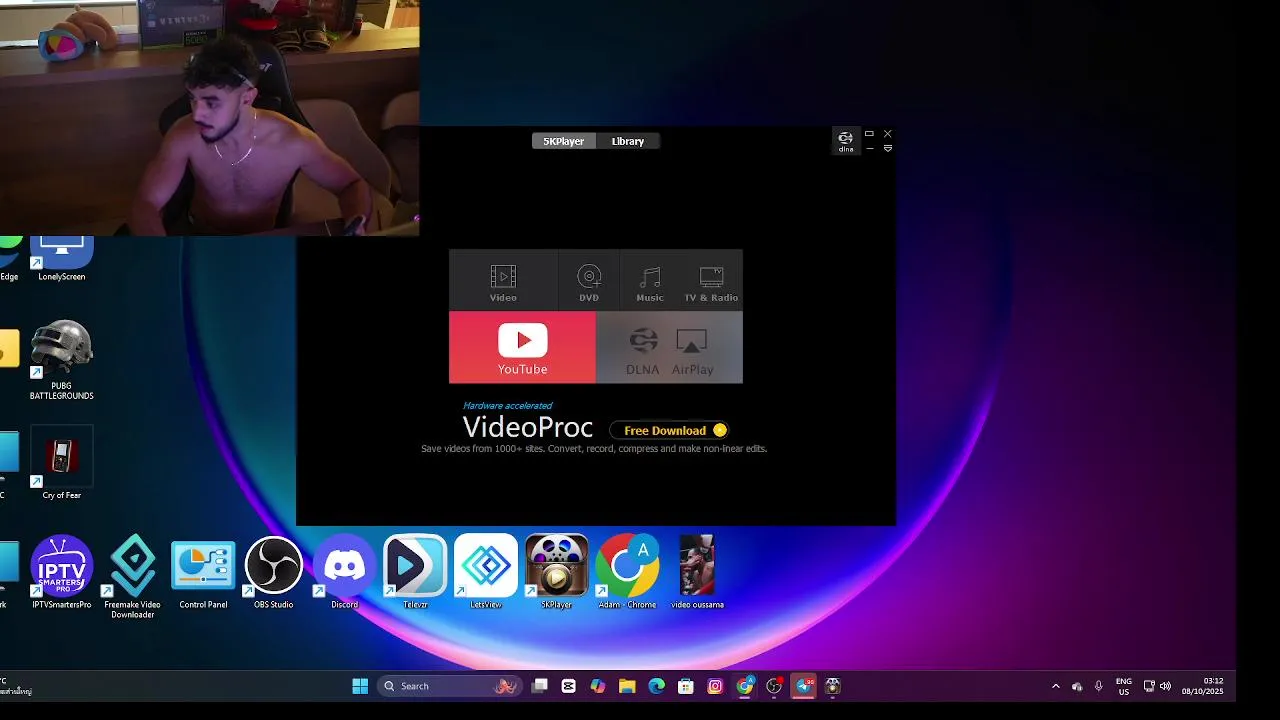The image size is (1280, 720).
Task: Select the Discord desktop shortcut
Action: click(345, 572)
